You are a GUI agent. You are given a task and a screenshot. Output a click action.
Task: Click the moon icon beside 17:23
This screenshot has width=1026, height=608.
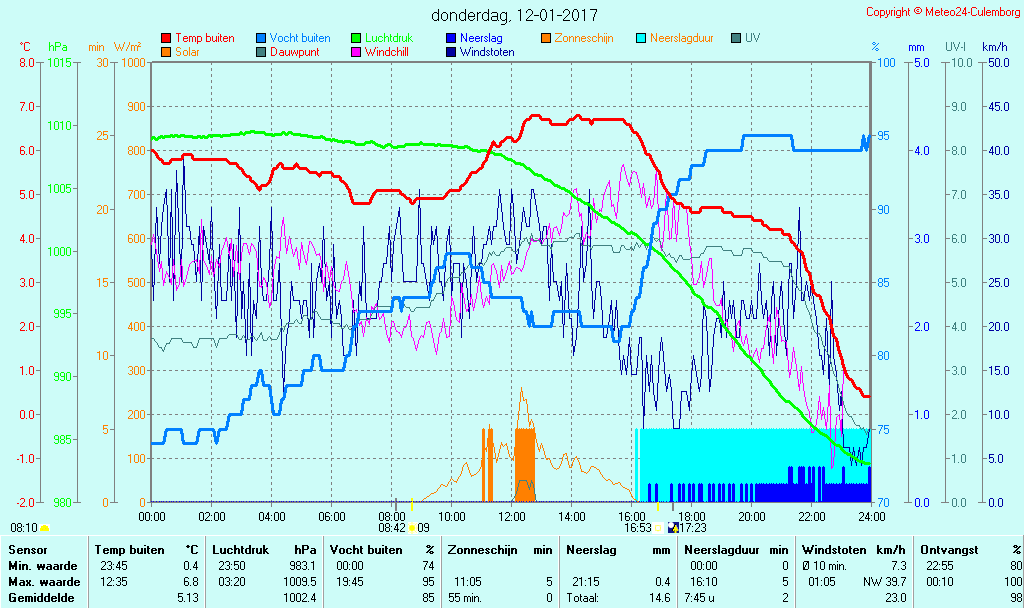pos(673,527)
